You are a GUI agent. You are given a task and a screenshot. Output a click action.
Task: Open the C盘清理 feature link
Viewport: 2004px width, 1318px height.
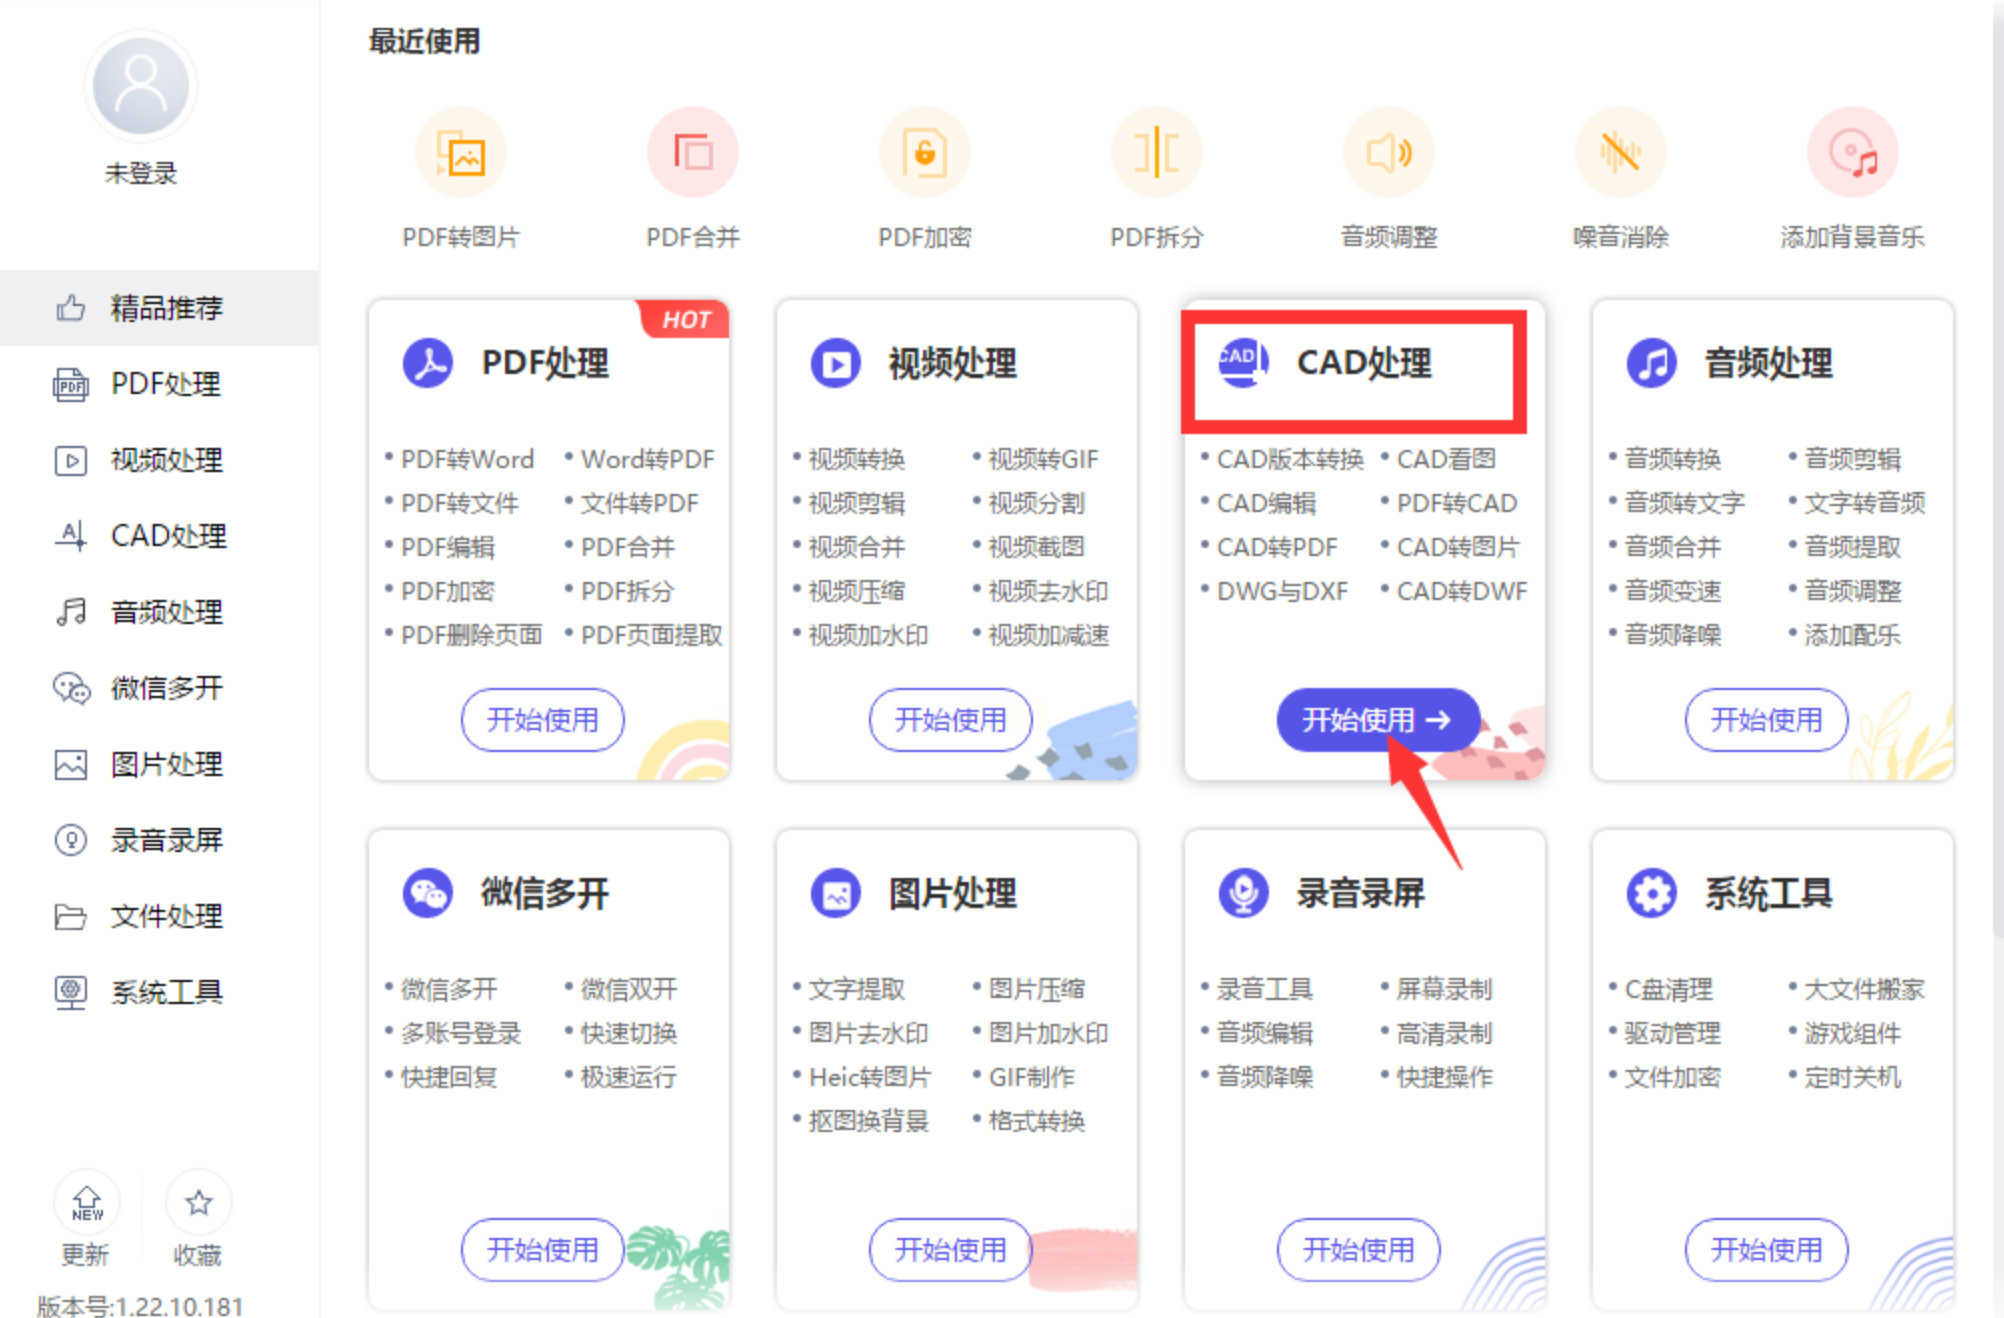(1668, 989)
